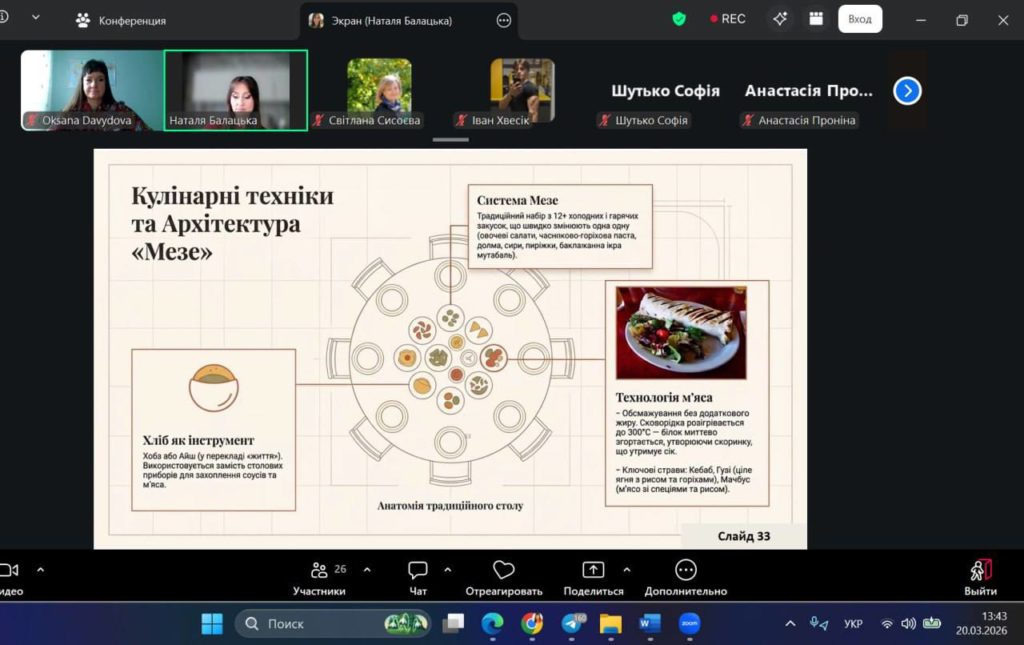Toggle the video camera button
Viewport: 1024px width, 645px height.
click(x=9, y=570)
